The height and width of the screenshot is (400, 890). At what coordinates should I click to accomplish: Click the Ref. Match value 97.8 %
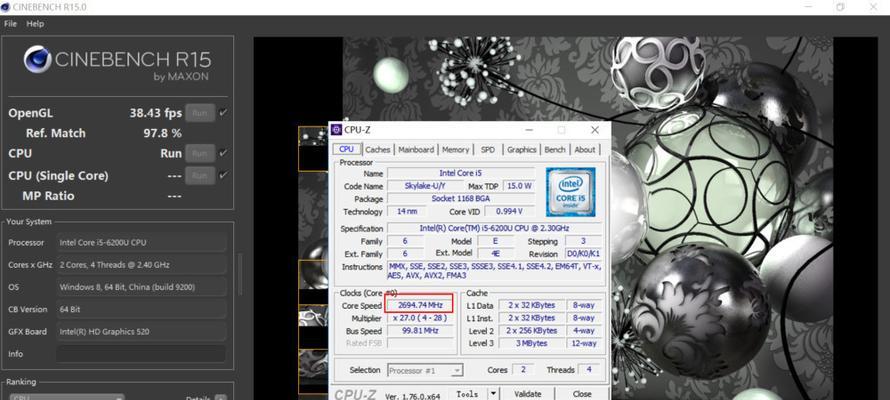162,133
